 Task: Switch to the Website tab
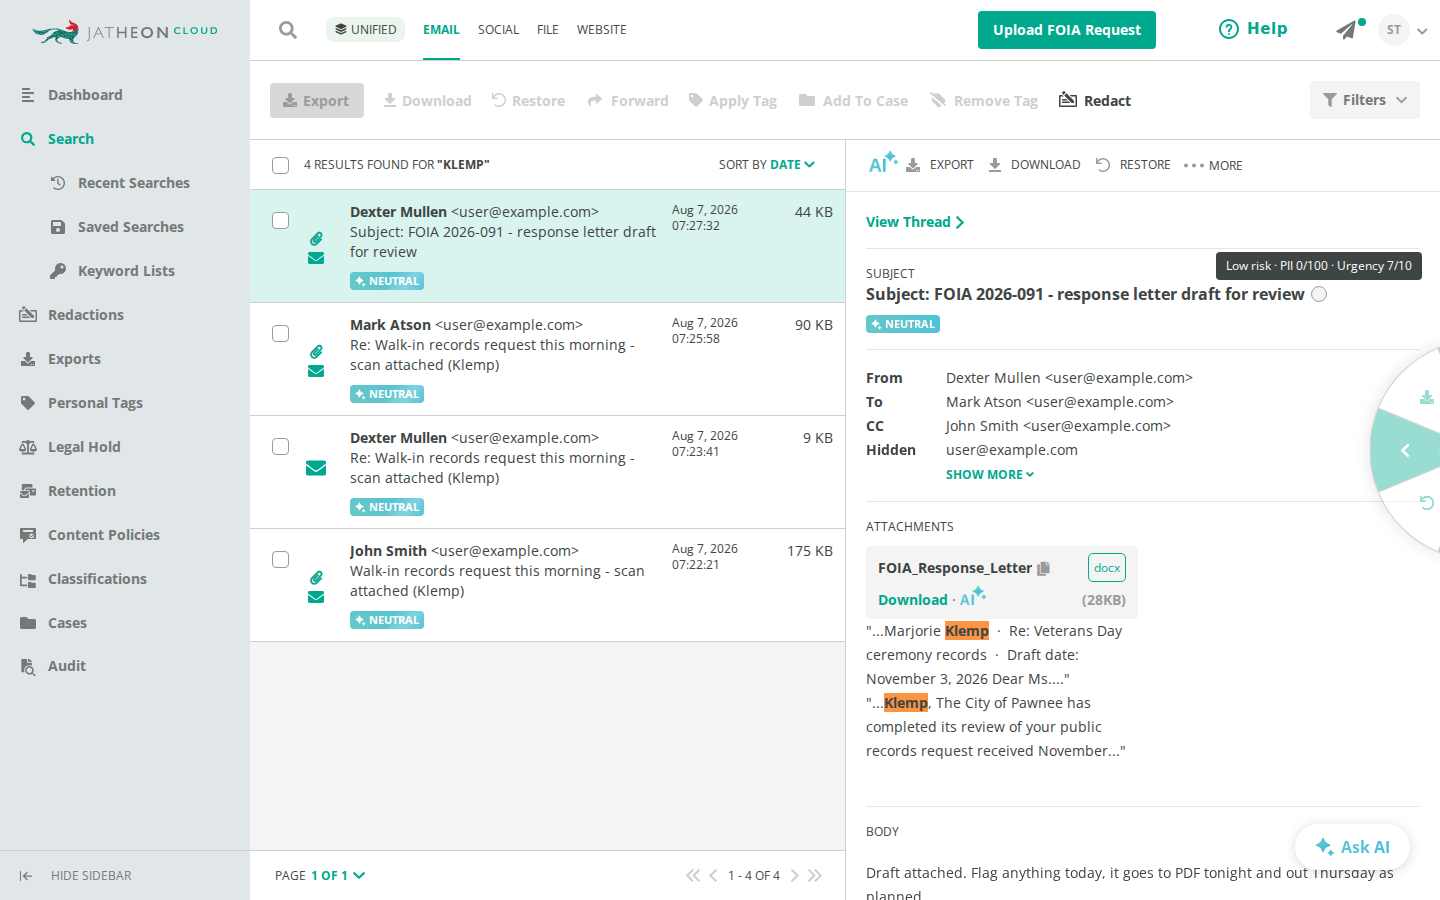pos(601,30)
